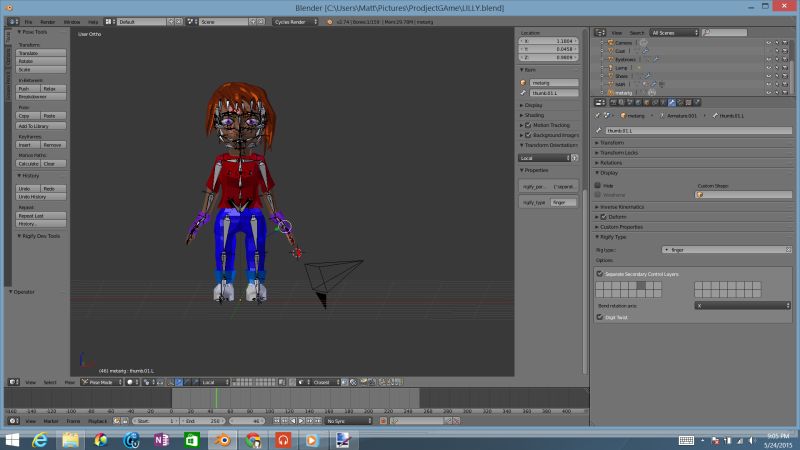The image size is (800, 450).
Task: Expand the Inverse Kinematics panel
Action: point(621,207)
